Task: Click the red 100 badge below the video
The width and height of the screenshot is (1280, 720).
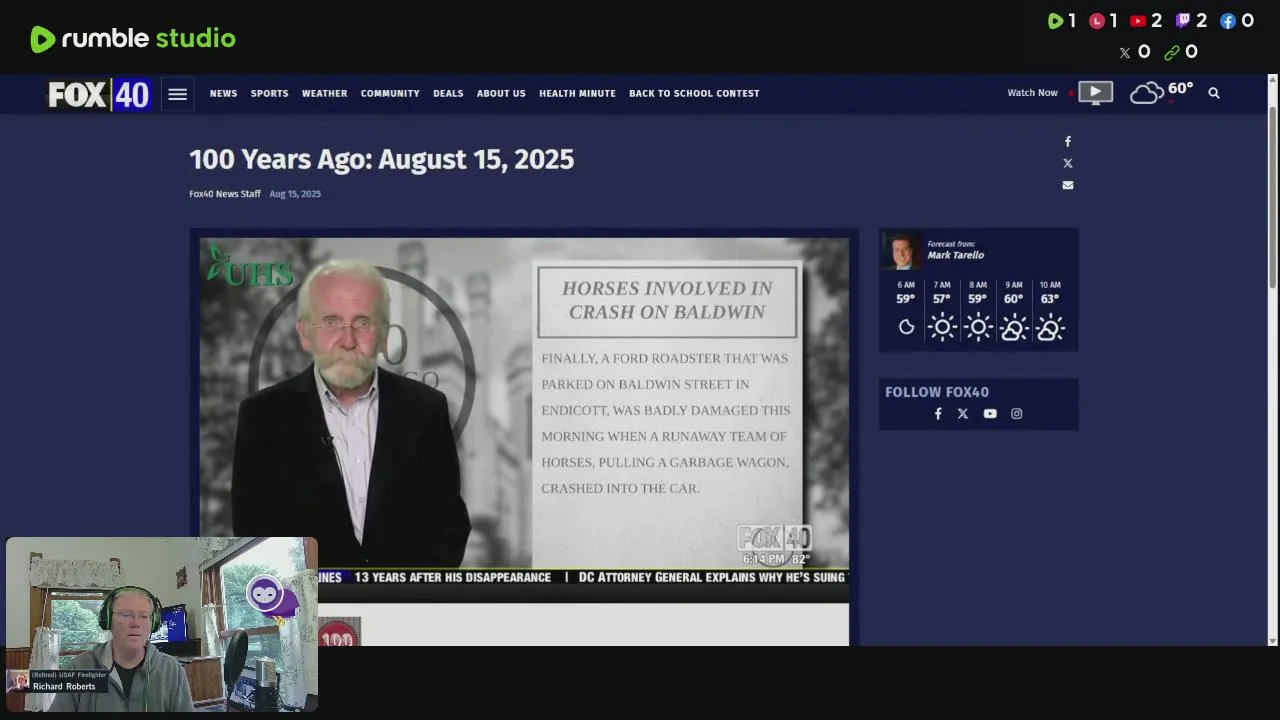Action: (338, 634)
